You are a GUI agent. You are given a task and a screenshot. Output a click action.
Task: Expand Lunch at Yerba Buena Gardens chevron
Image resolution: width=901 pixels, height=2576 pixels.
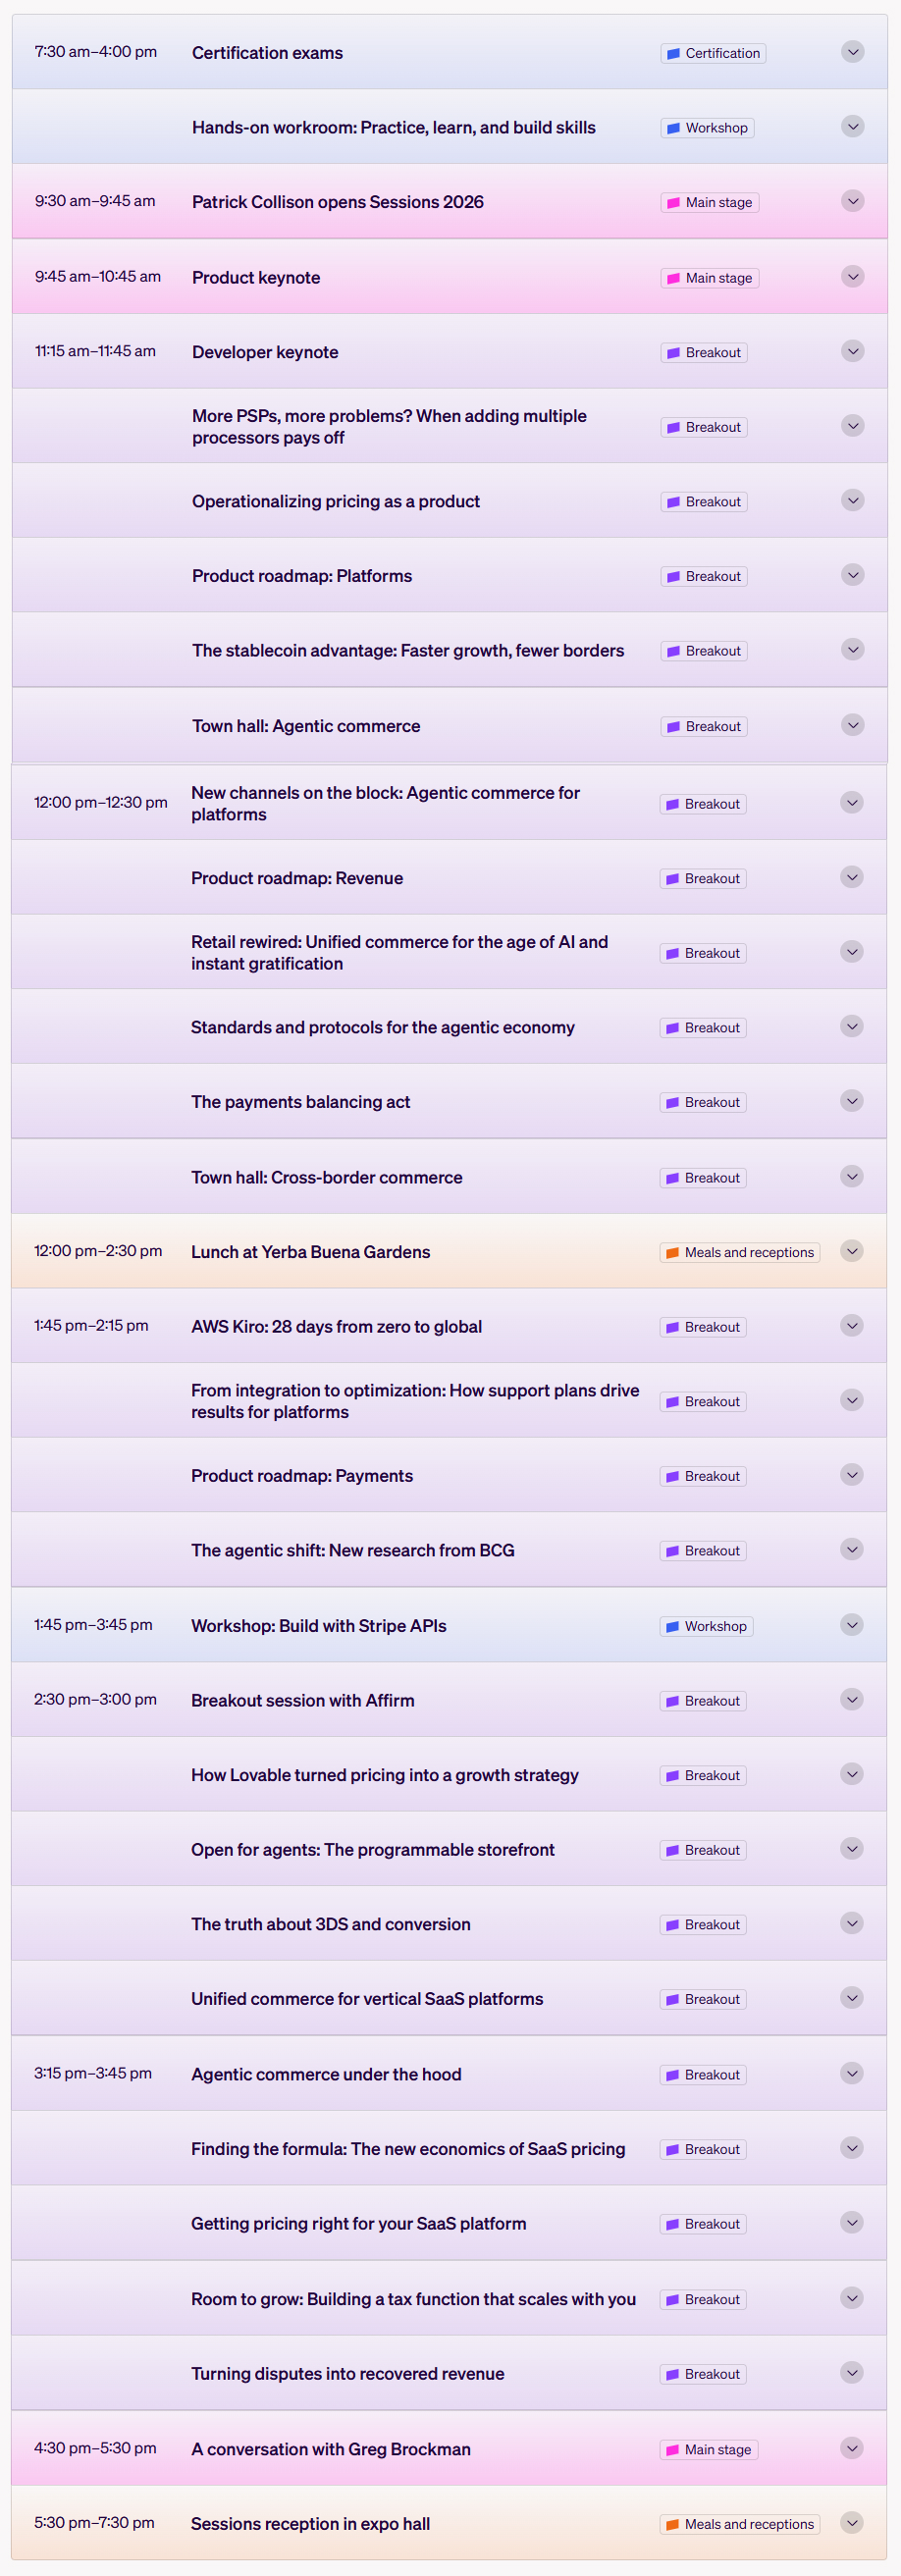tap(851, 1251)
